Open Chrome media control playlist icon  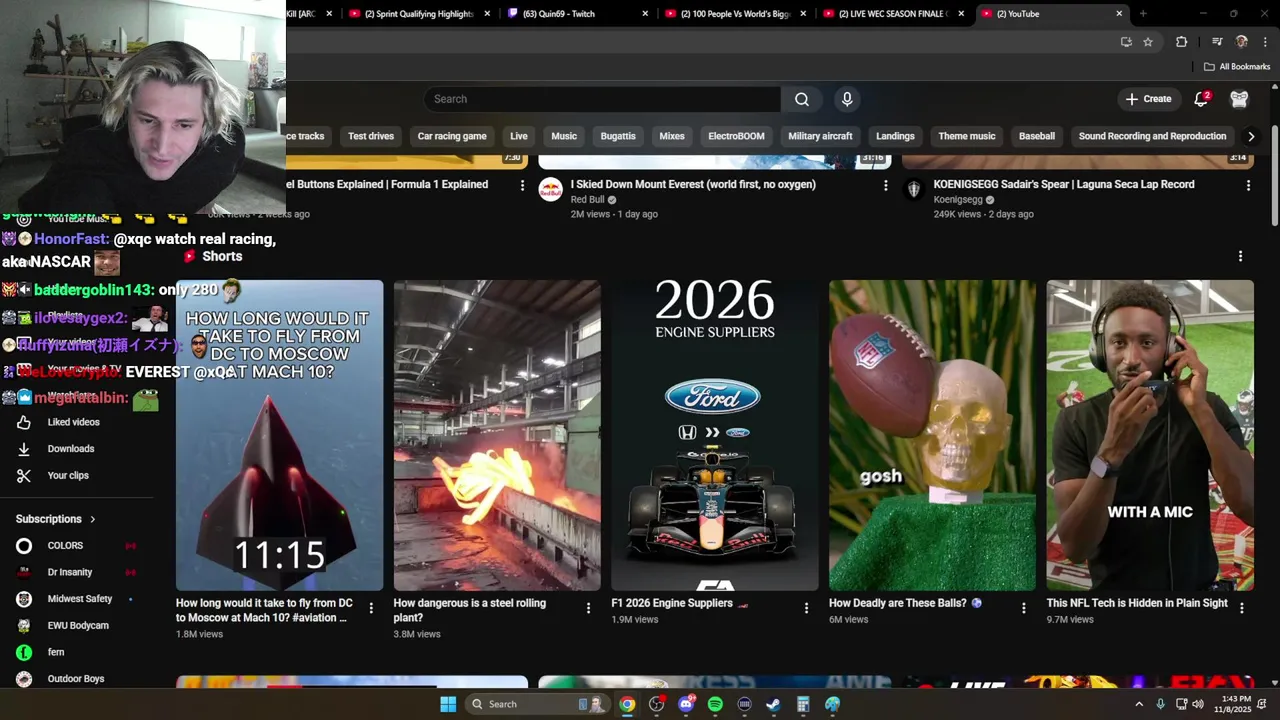pyautogui.click(x=1217, y=42)
